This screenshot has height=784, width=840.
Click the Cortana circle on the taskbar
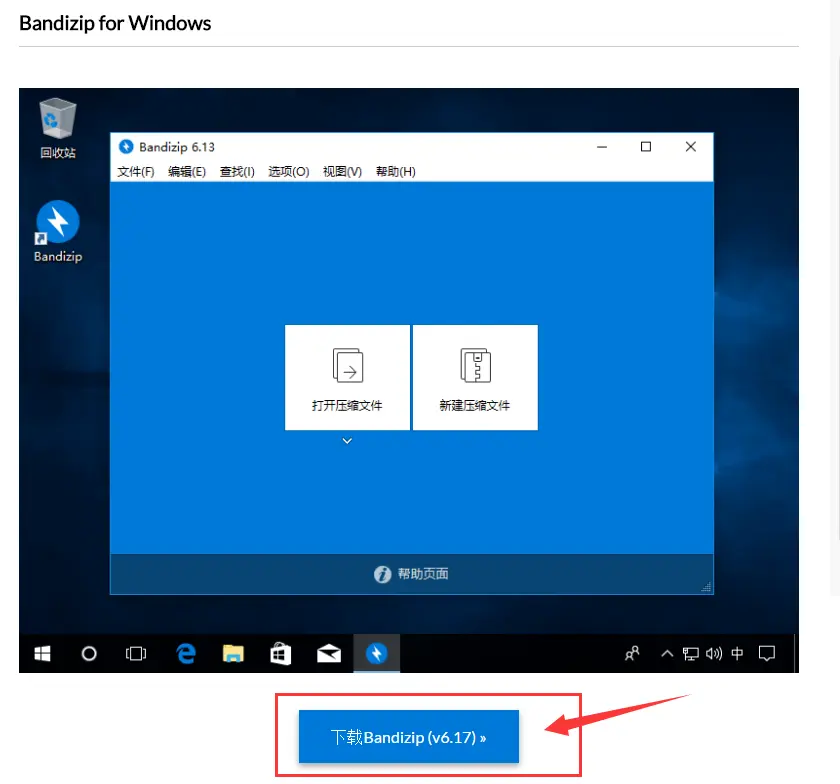point(89,654)
